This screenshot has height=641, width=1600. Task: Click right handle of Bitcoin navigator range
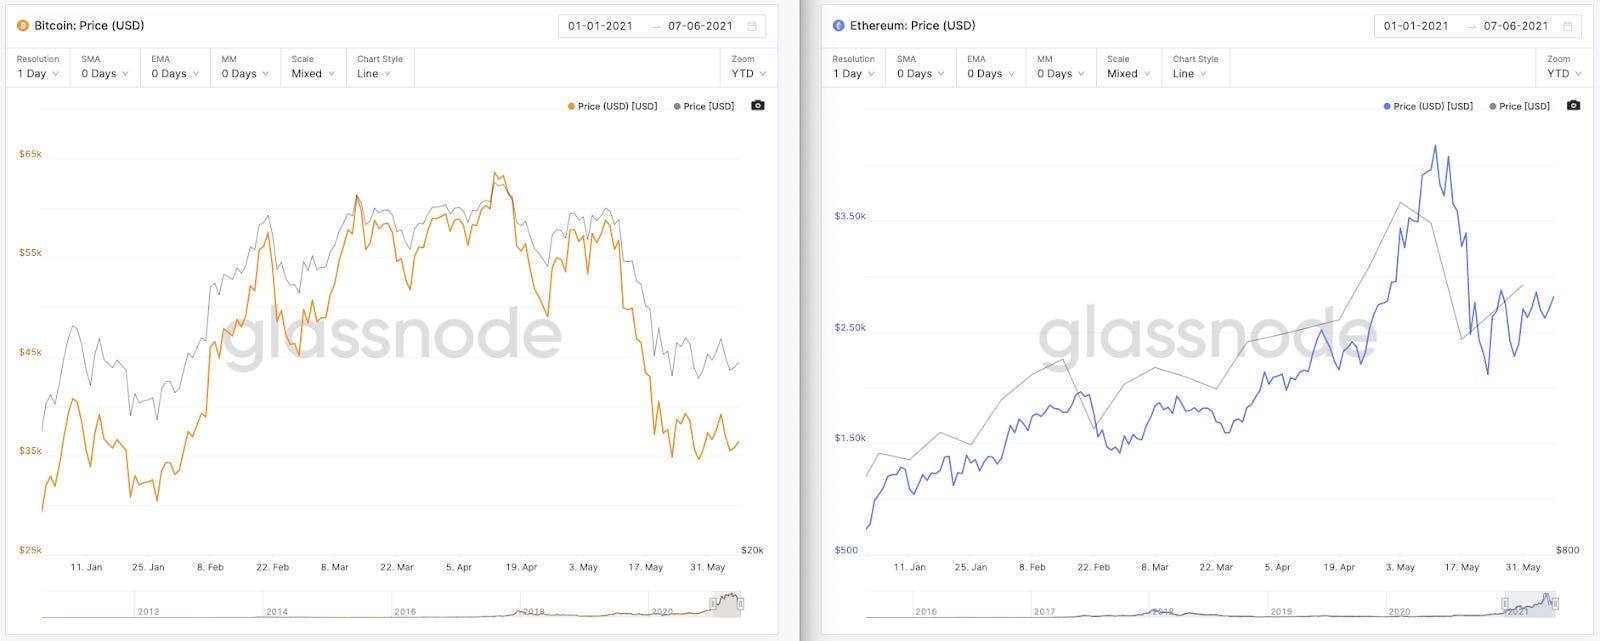740,603
